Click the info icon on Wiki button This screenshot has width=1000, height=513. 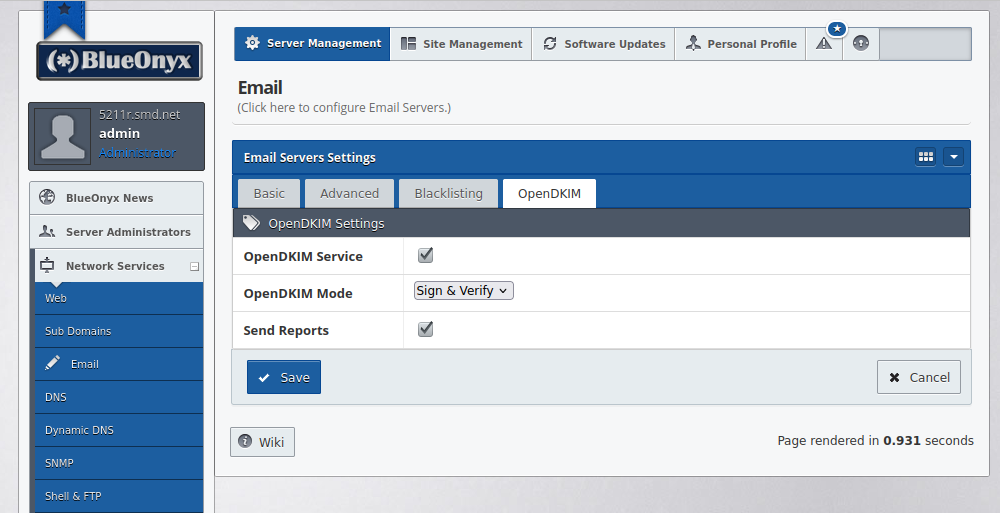click(245, 441)
